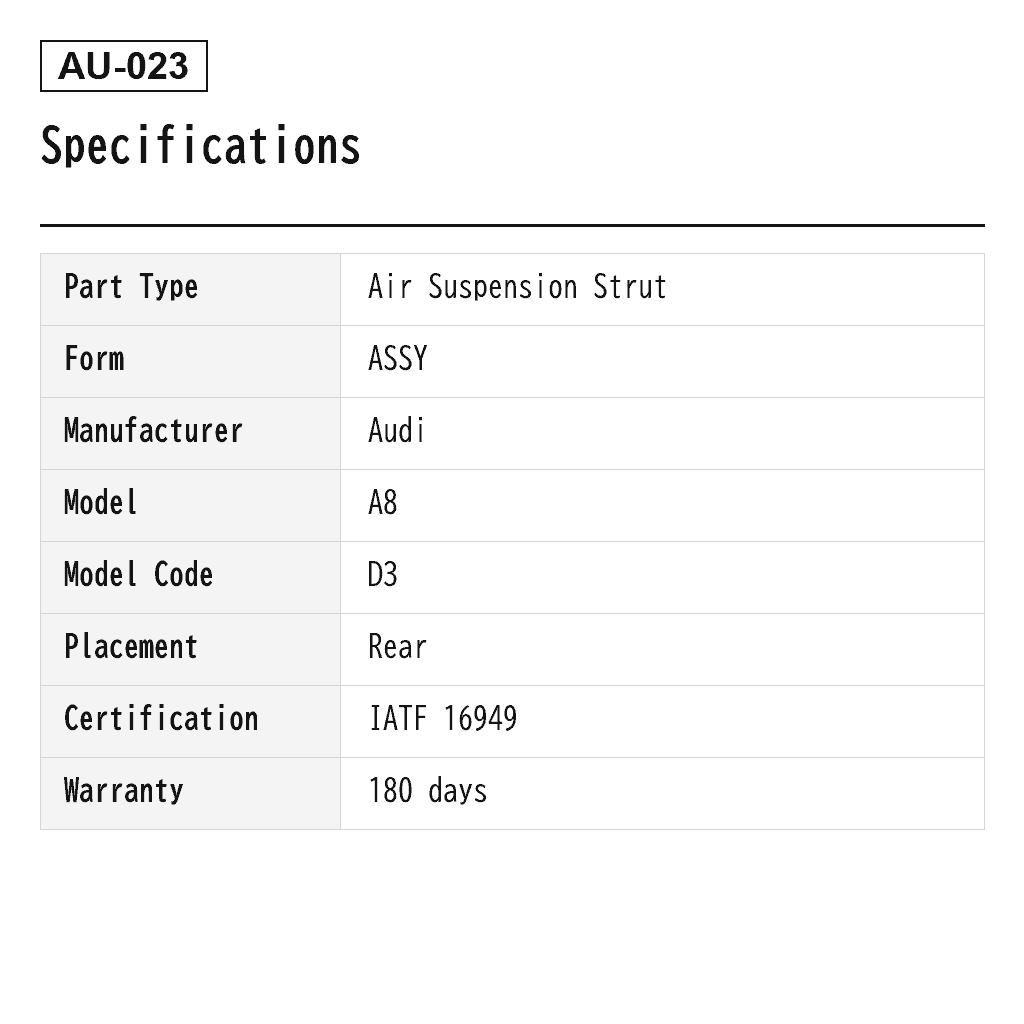Select the Specifications heading
1024x1024 pixels.
click(x=200, y=146)
